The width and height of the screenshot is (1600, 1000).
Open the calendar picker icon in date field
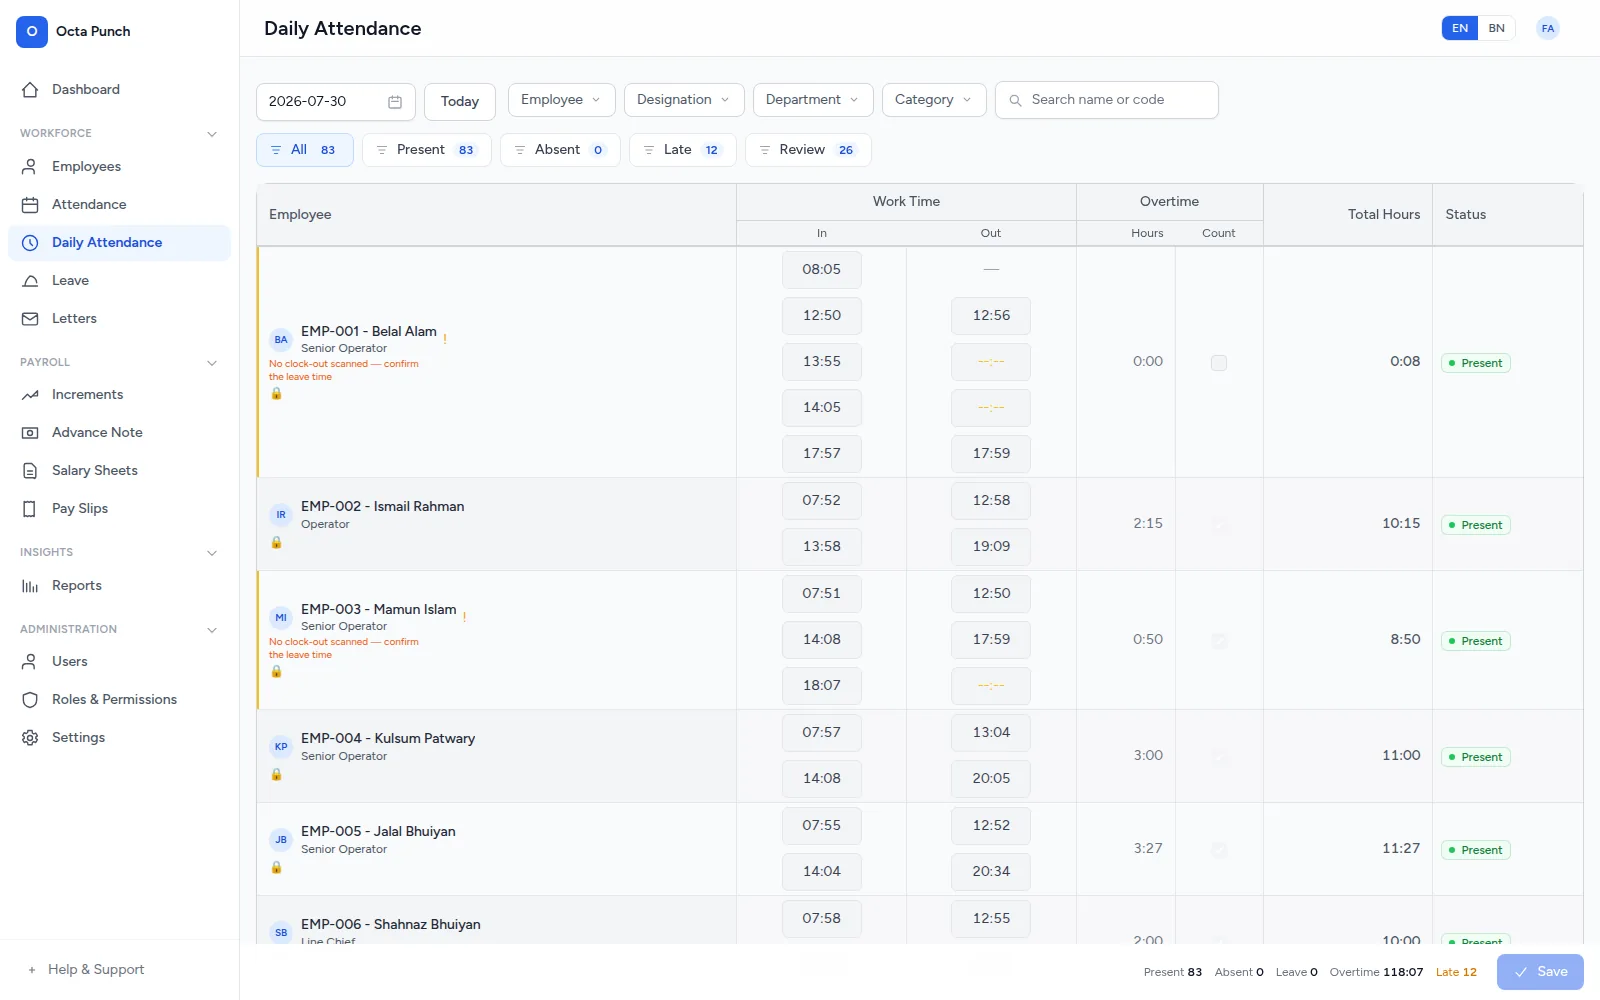395,101
